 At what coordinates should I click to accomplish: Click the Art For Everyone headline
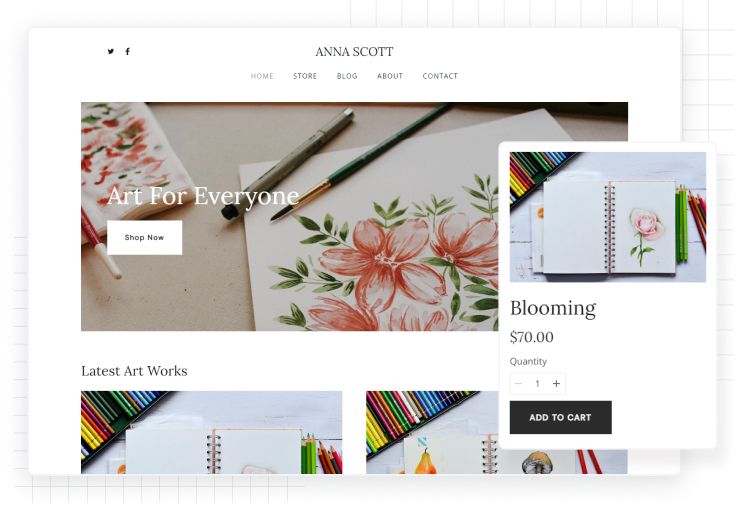203,196
